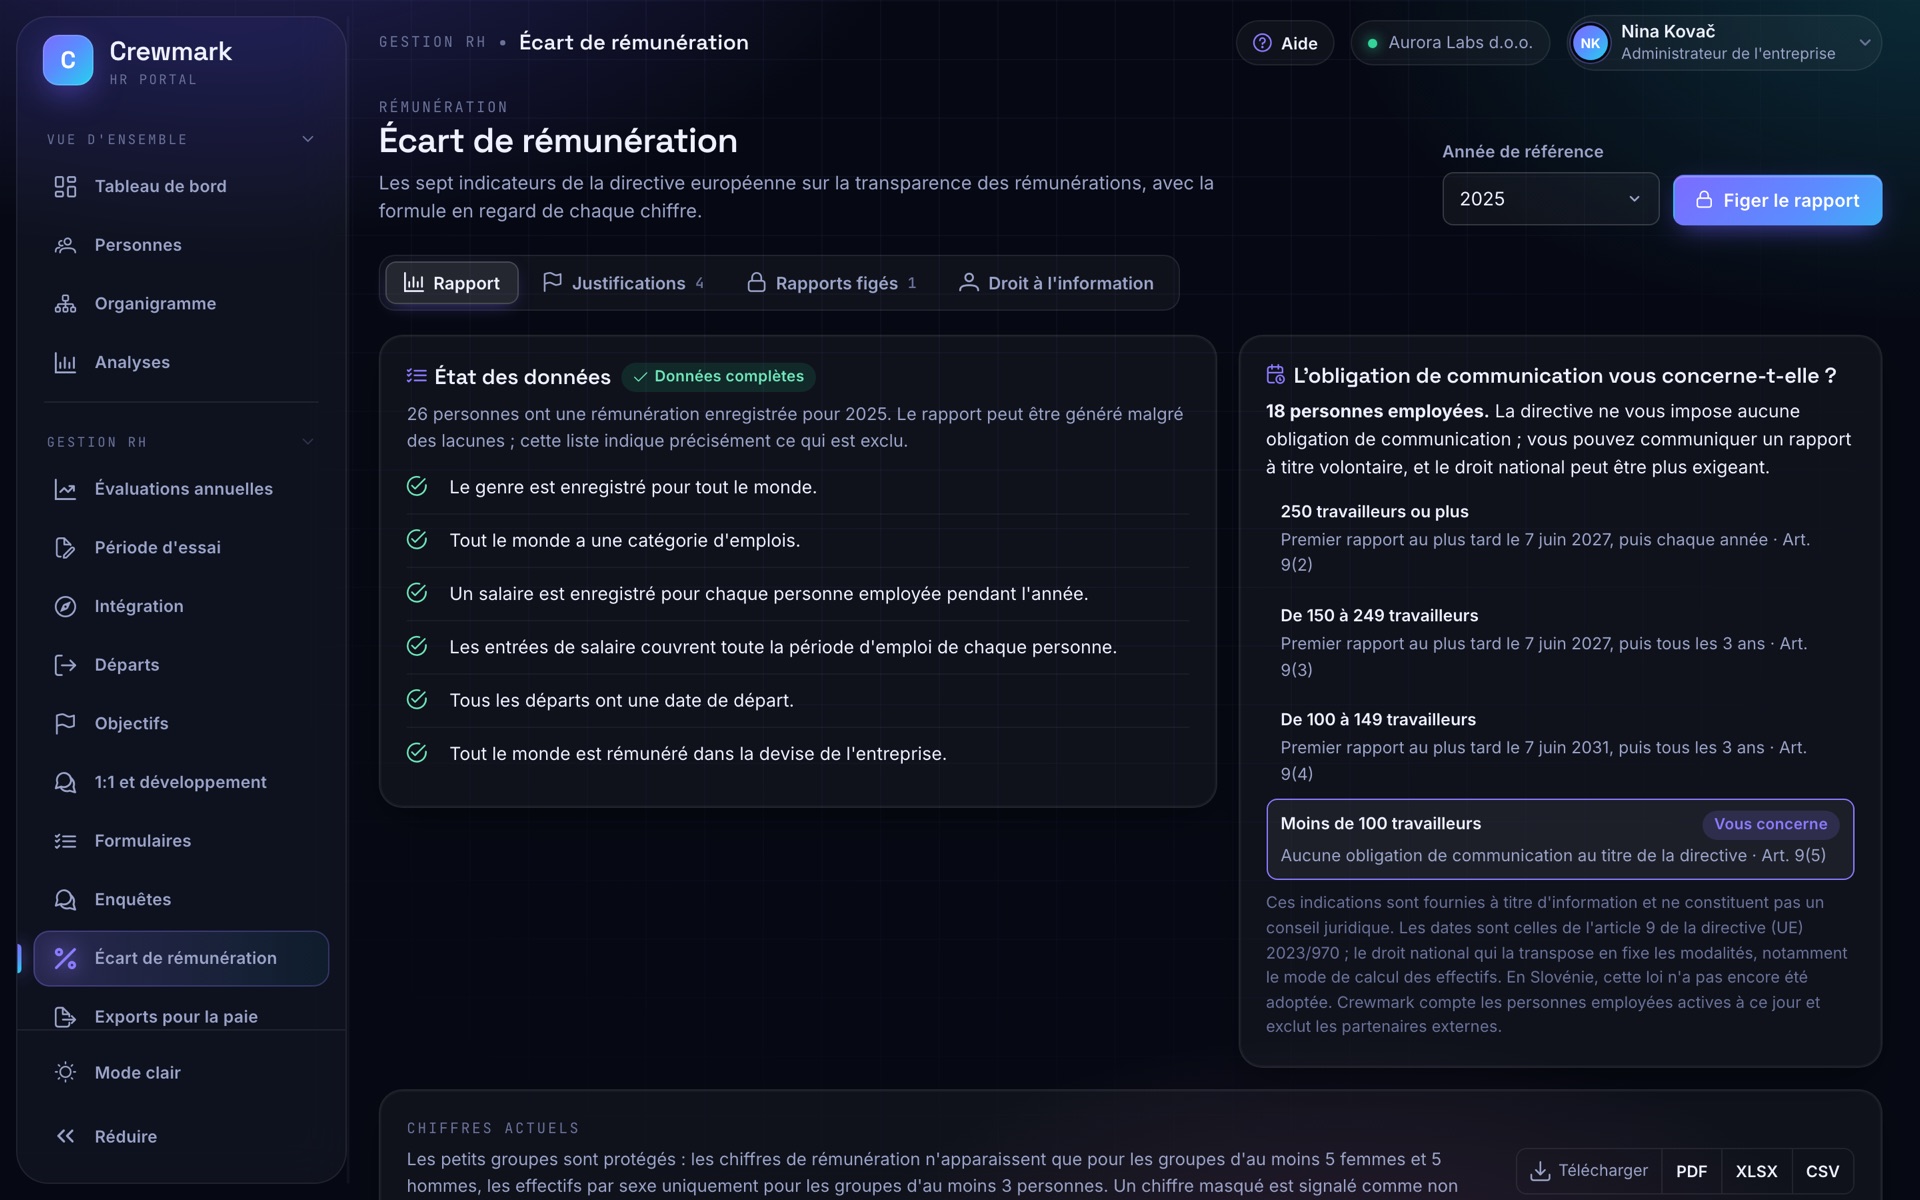Screen dimensions: 1920x1200
Task: Click 'Le genre est enregistré pour tout le monde.'
Action: [x=633, y=487]
